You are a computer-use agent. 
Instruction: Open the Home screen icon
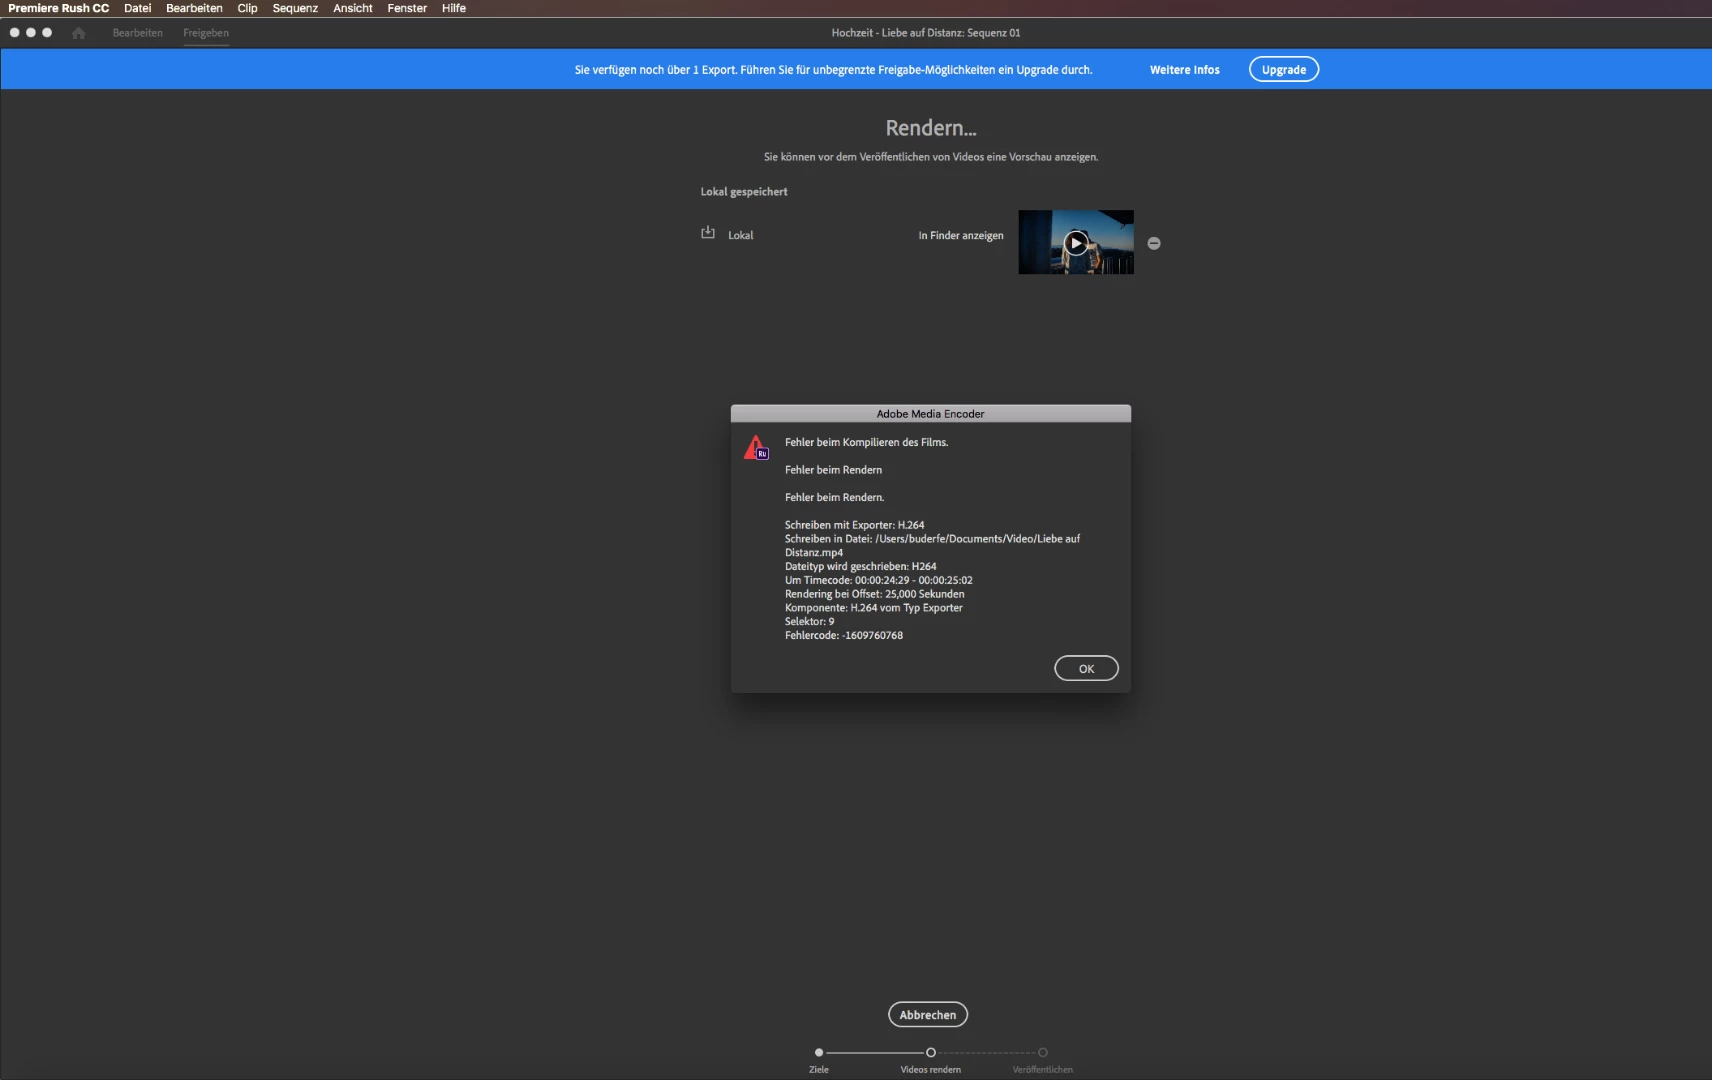tap(78, 33)
